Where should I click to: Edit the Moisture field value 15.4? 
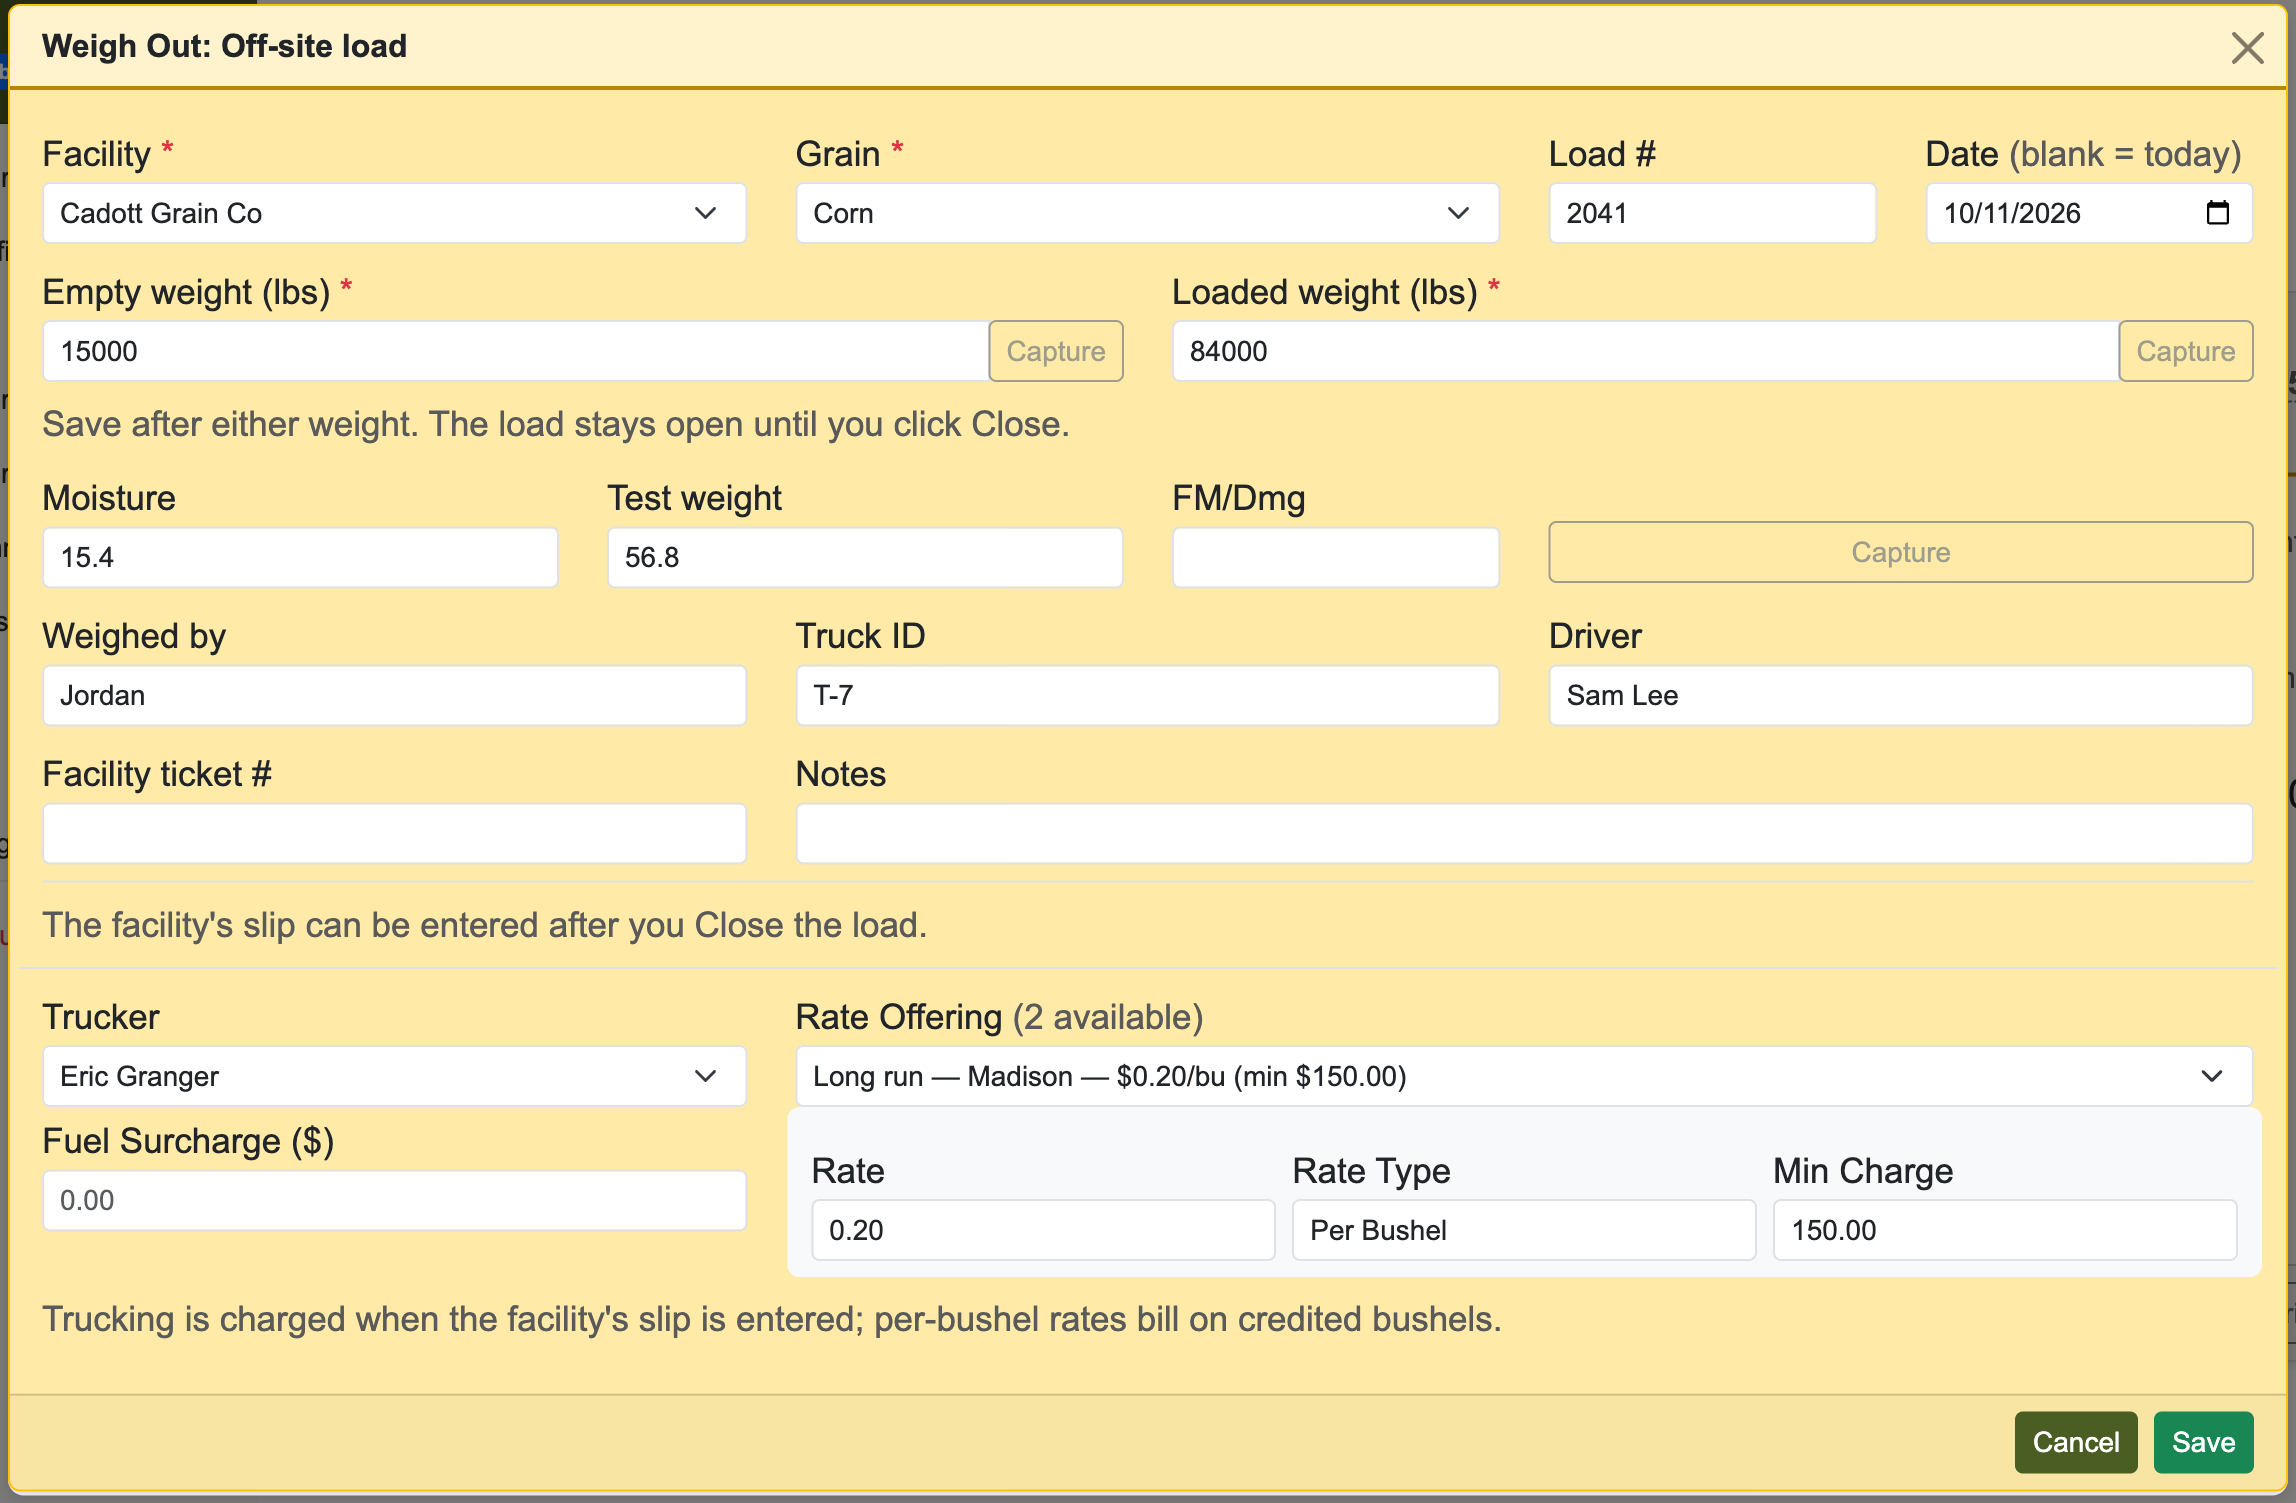[x=300, y=557]
